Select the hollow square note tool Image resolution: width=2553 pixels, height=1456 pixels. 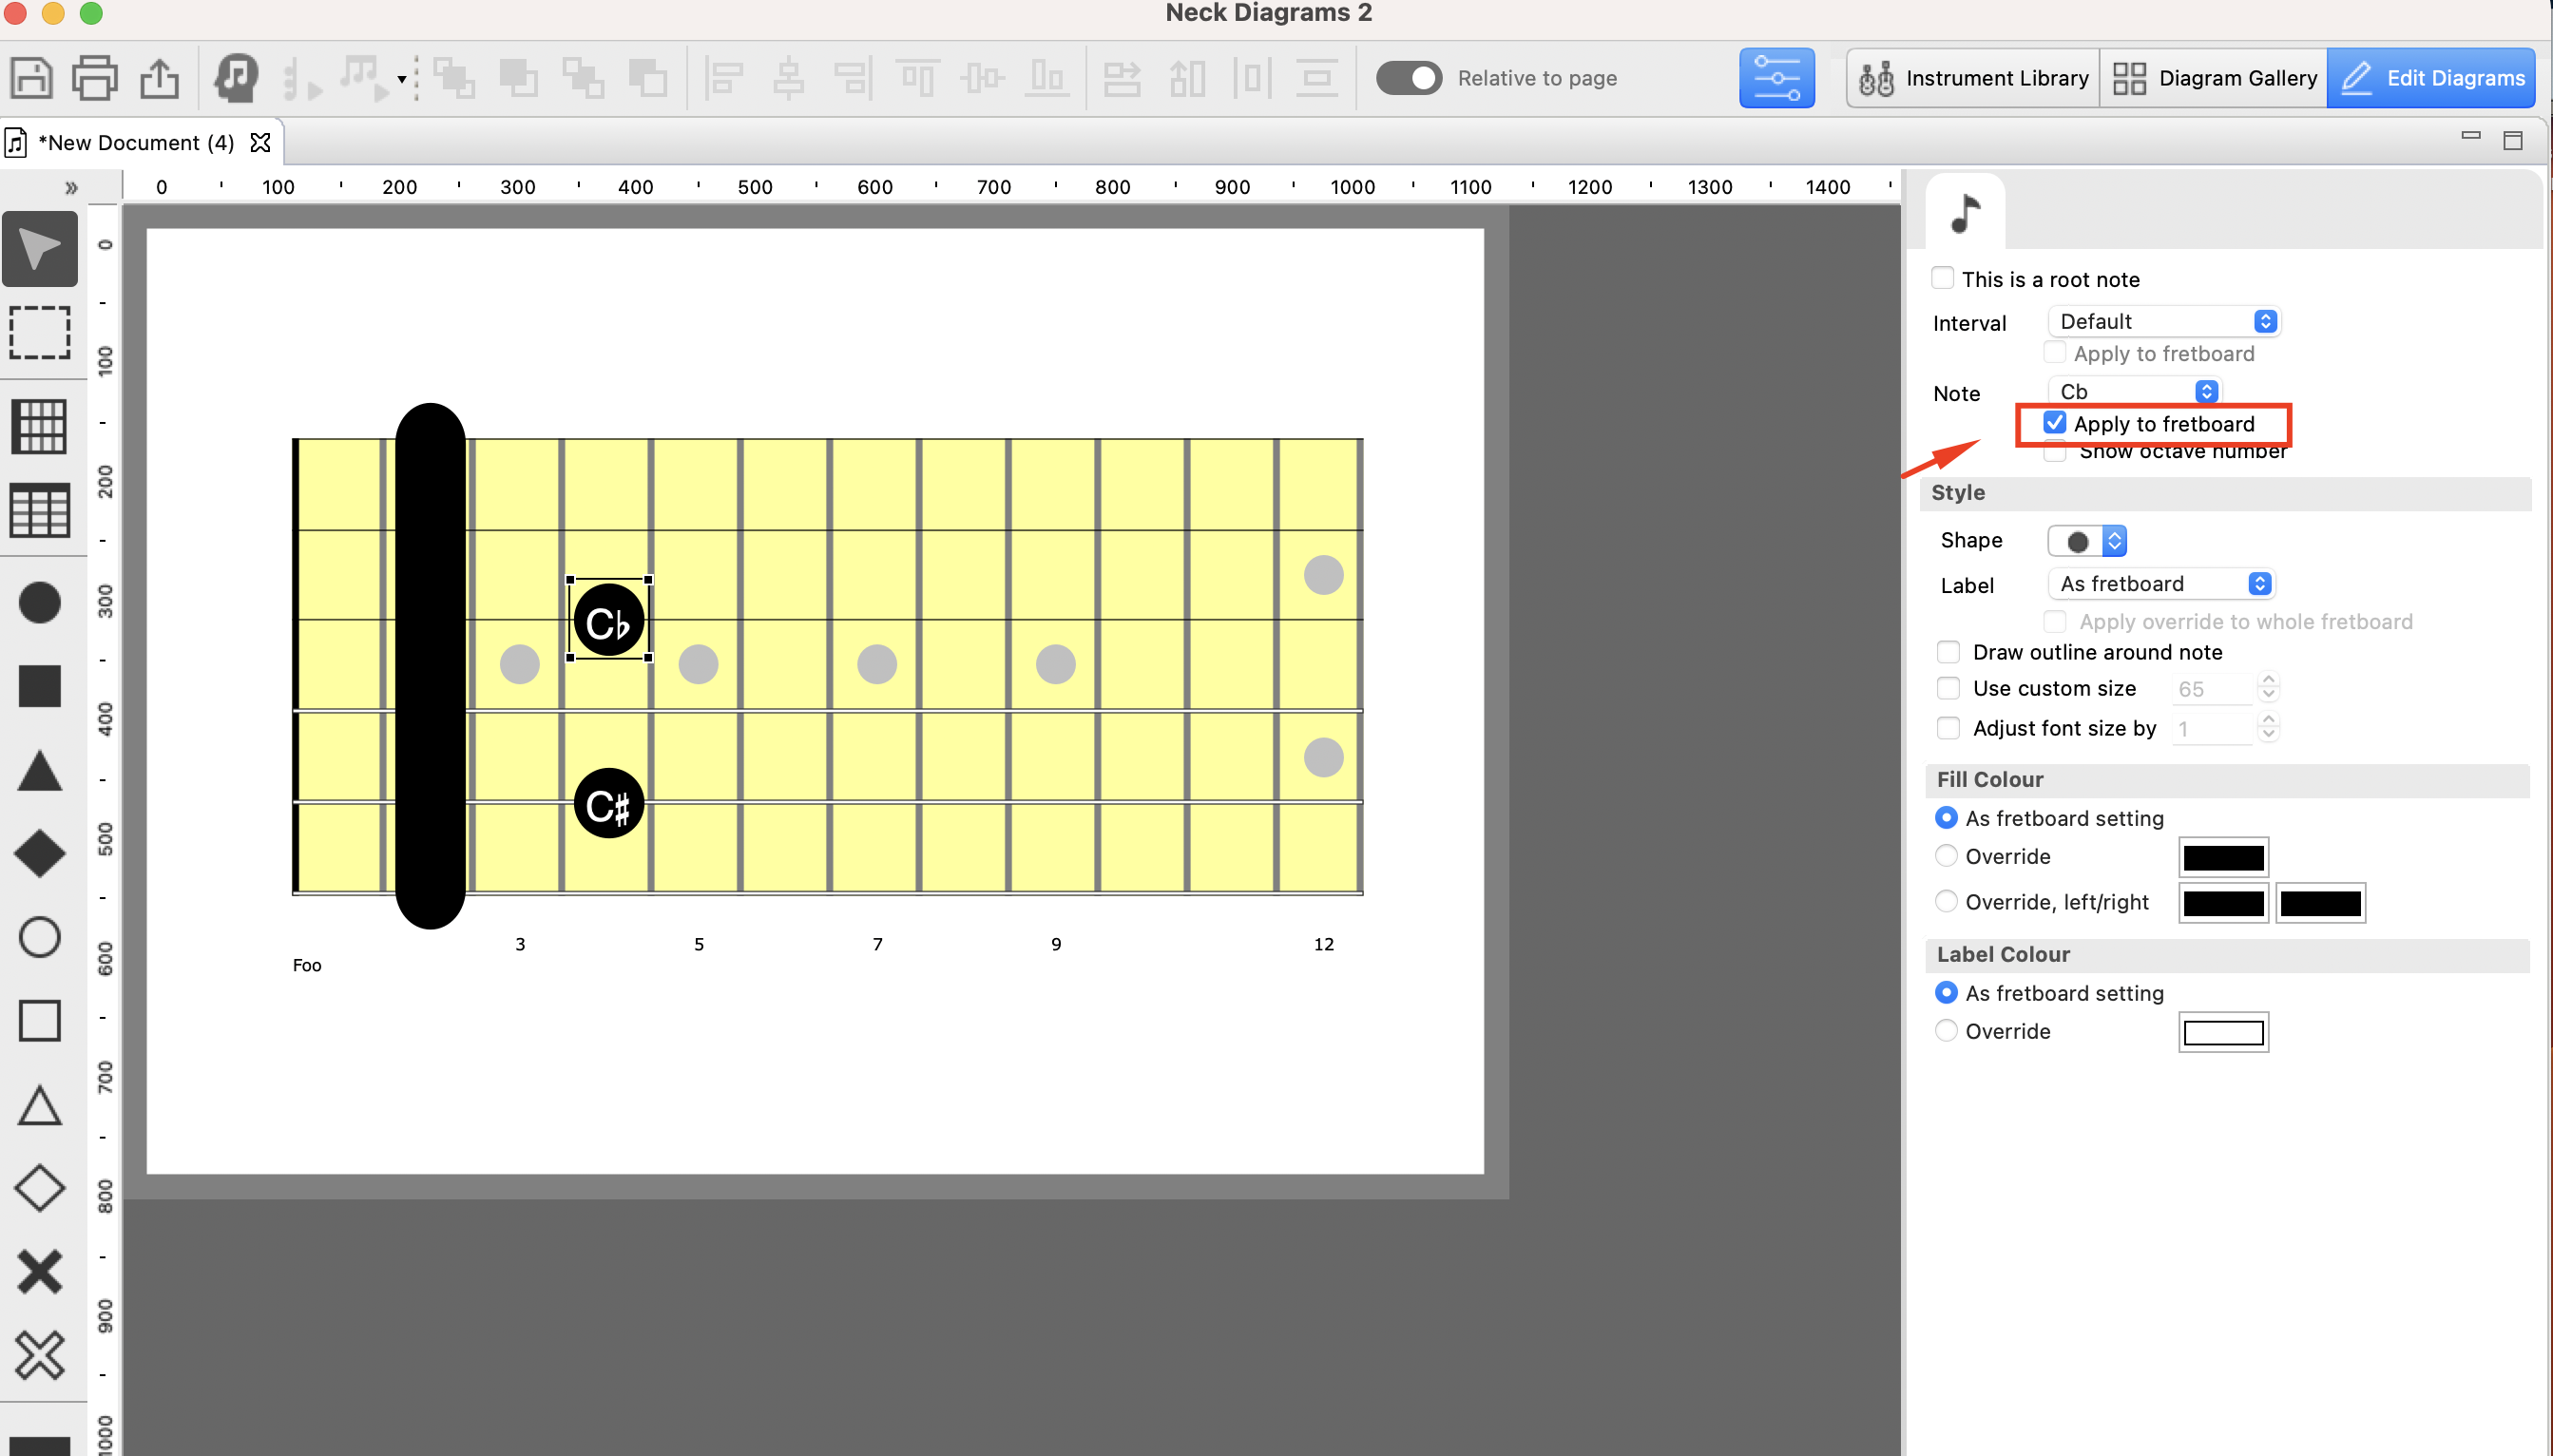pos(40,1021)
